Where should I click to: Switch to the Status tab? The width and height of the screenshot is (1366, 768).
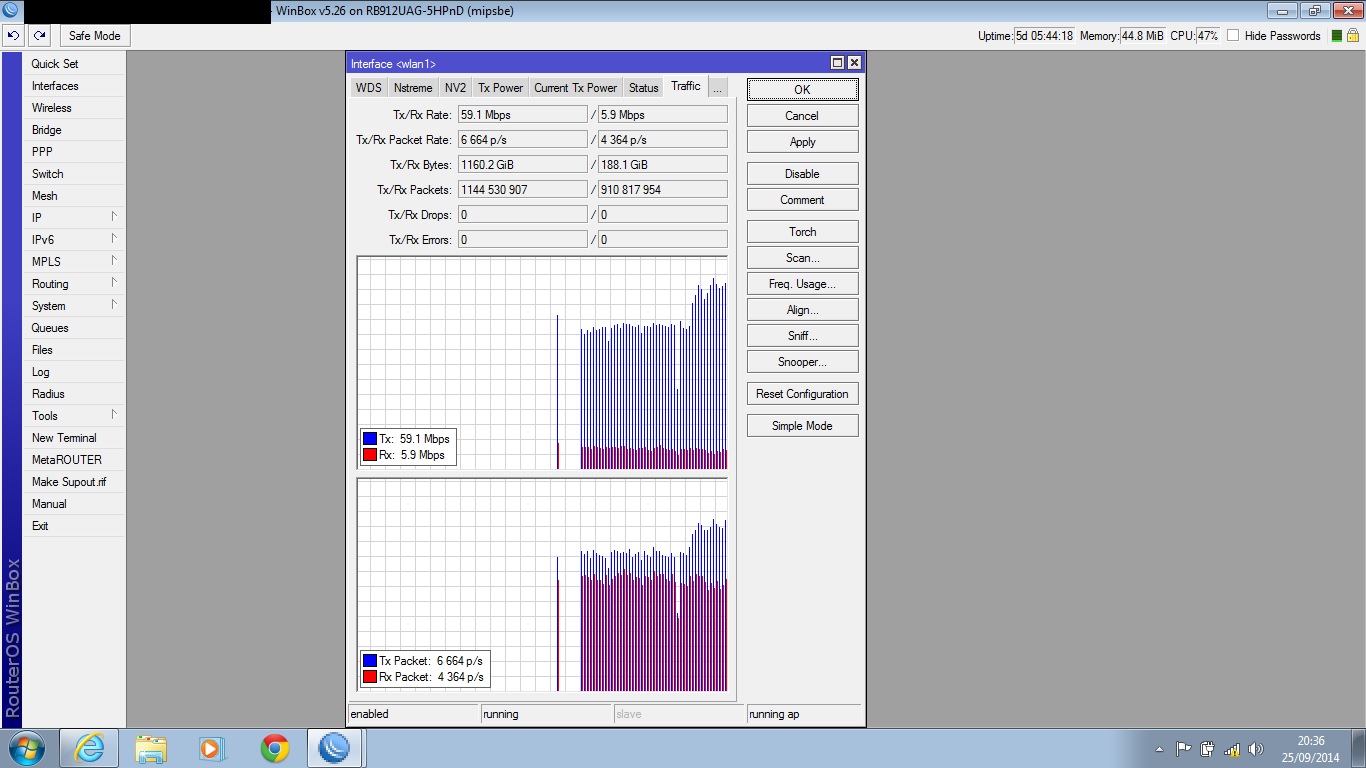[x=644, y=88]
